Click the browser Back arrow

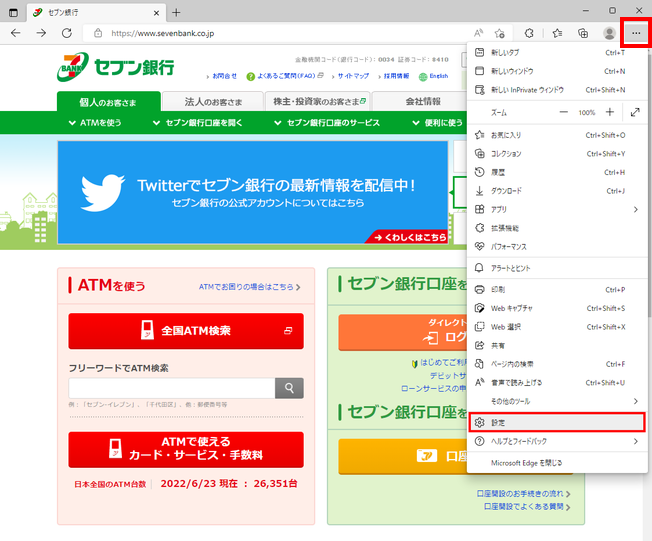(16, 33)
